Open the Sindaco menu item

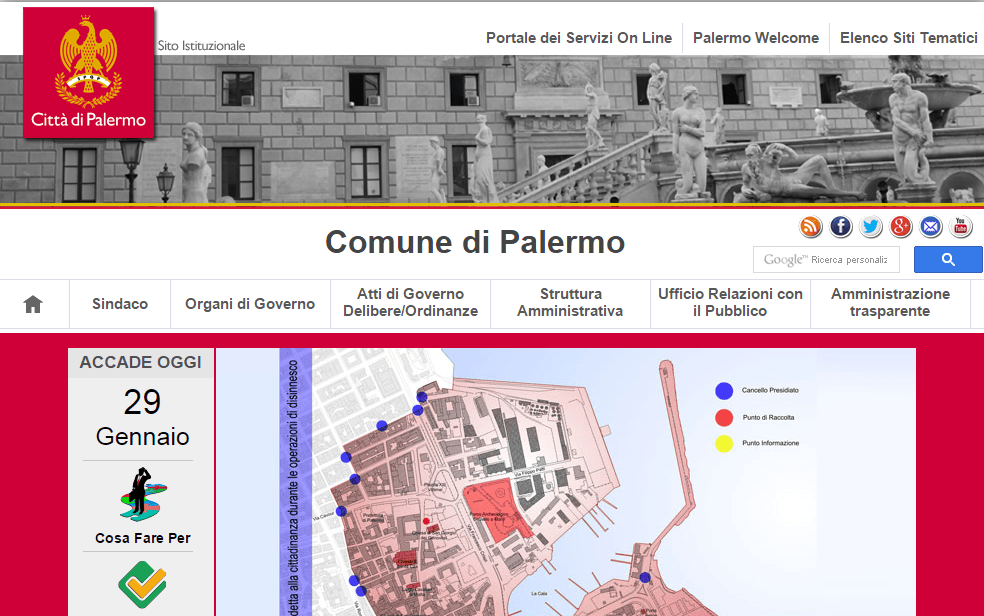(x=120, y=304)
